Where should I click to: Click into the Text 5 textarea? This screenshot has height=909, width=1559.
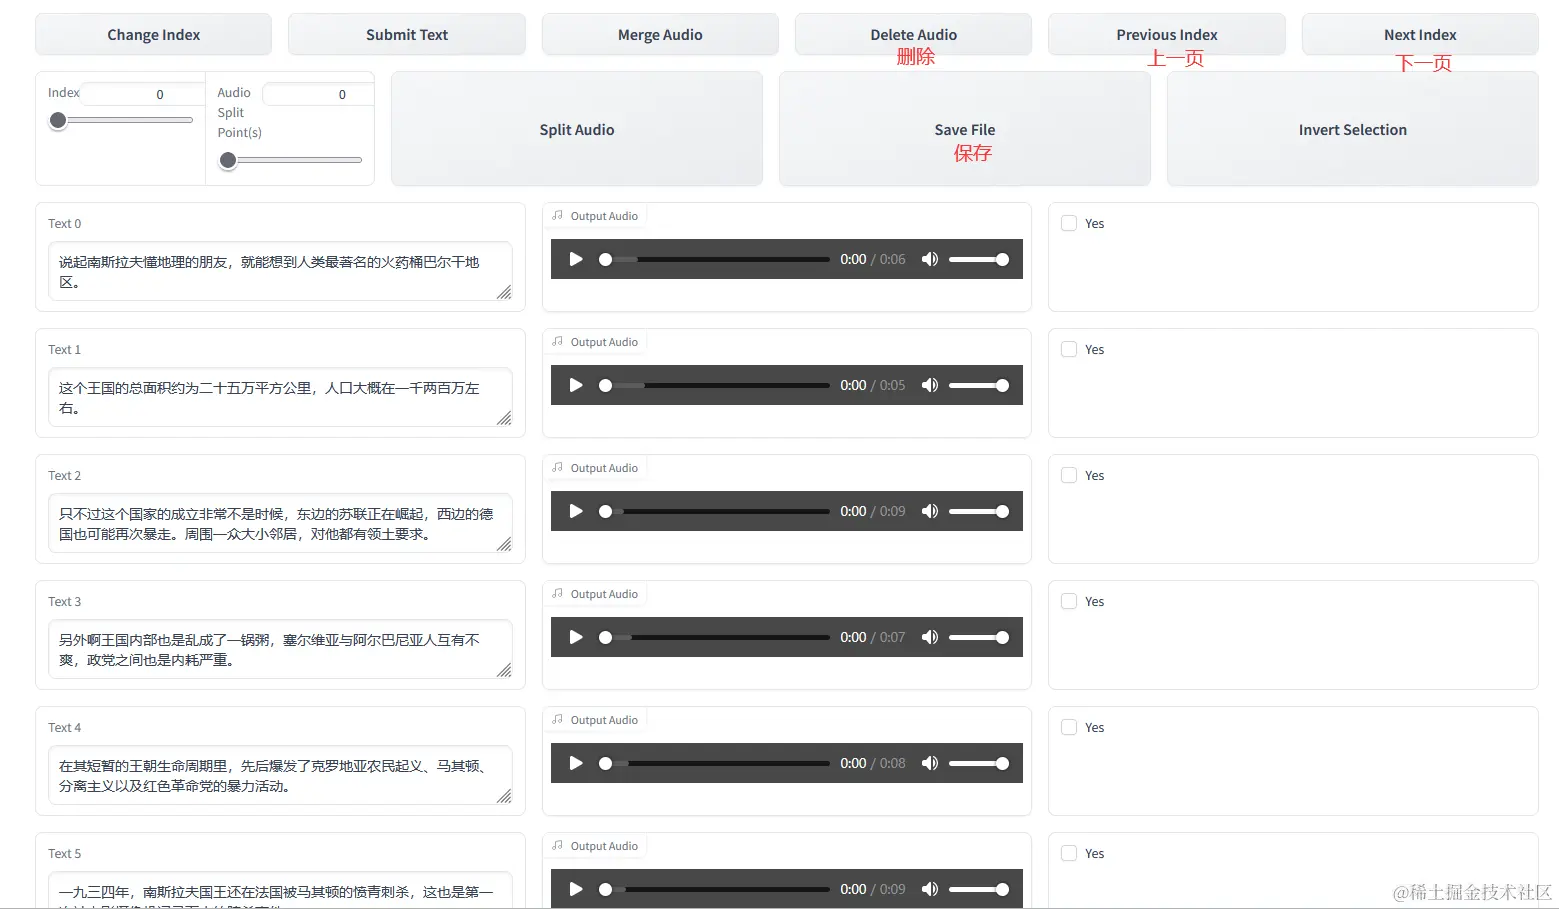280,890
